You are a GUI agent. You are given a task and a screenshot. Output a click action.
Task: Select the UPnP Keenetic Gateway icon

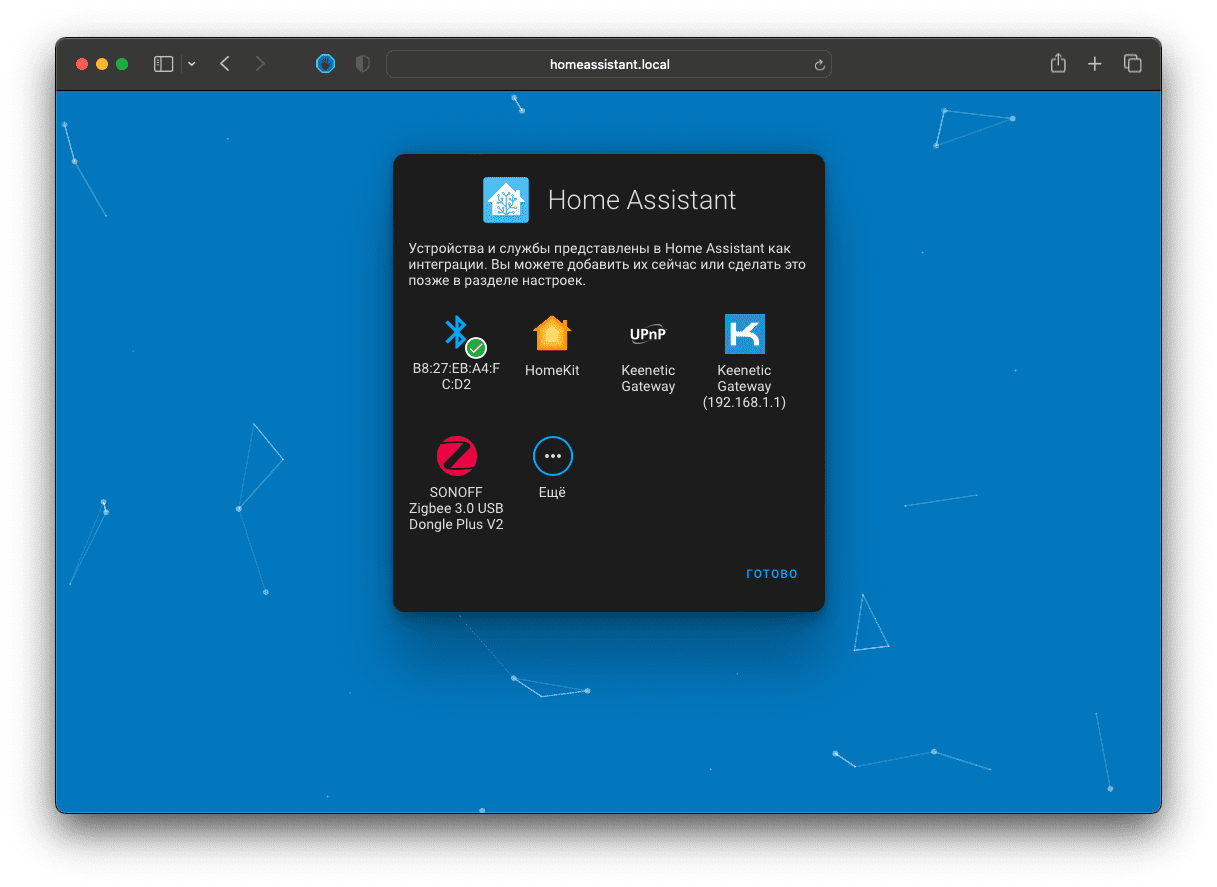click(648, 334)
